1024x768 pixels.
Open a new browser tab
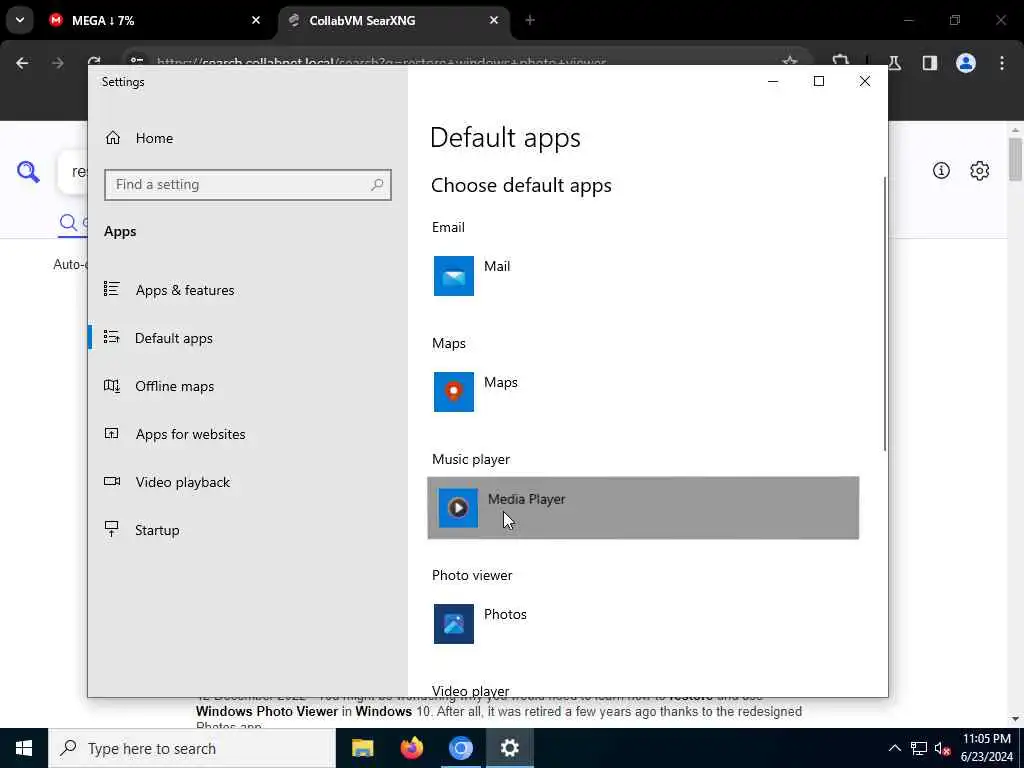(530, 20)
